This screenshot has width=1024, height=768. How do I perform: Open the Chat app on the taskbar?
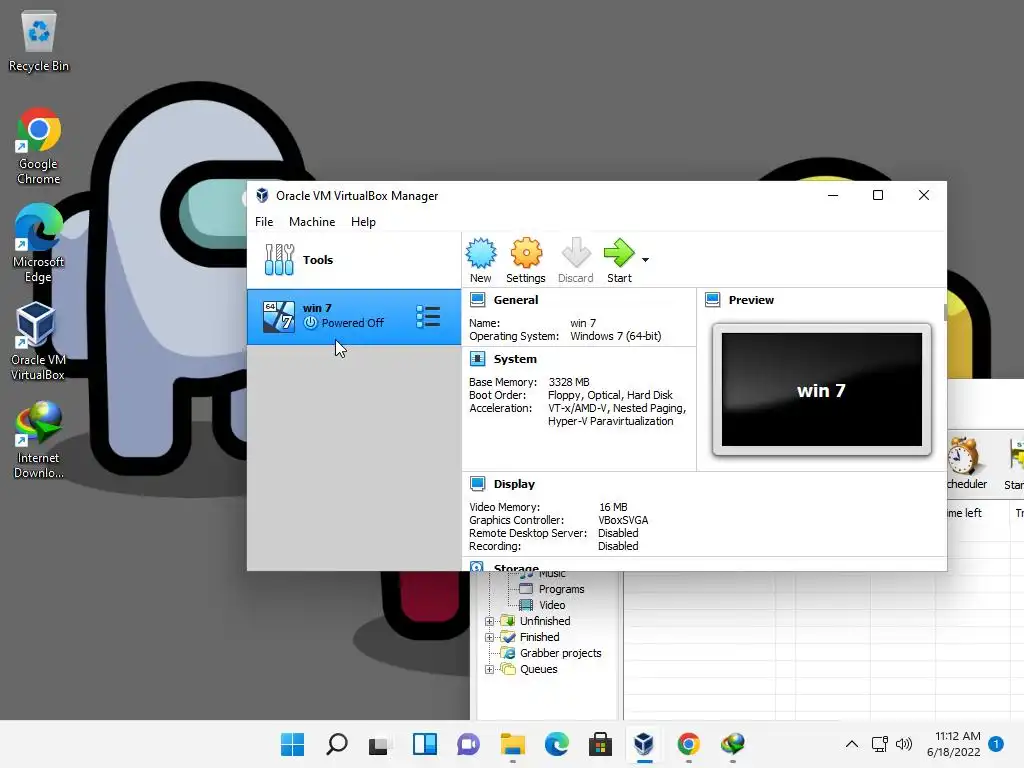(x=468, y=744)
